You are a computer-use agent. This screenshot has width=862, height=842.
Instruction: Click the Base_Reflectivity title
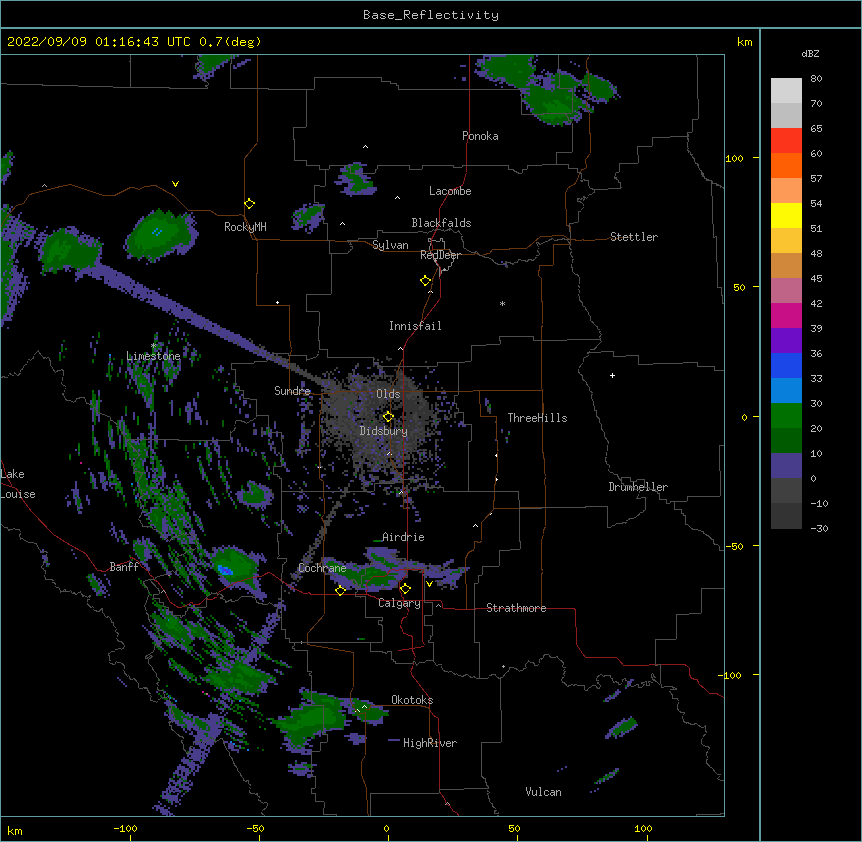point(431,15)
